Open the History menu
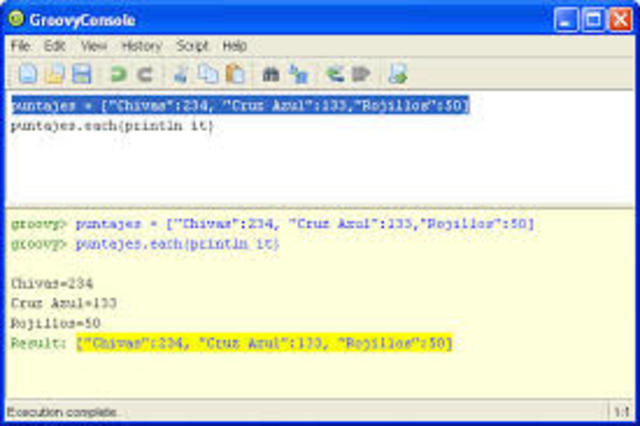This screenshot has height=426, width=640. 142,45
